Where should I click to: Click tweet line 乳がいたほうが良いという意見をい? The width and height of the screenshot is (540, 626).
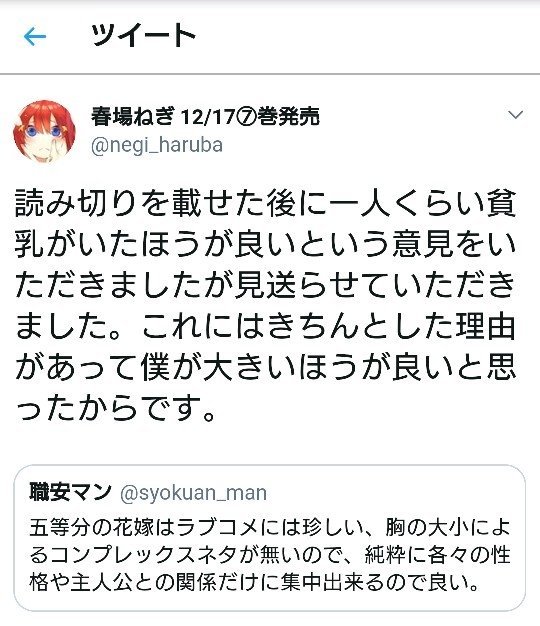(266, 245)
